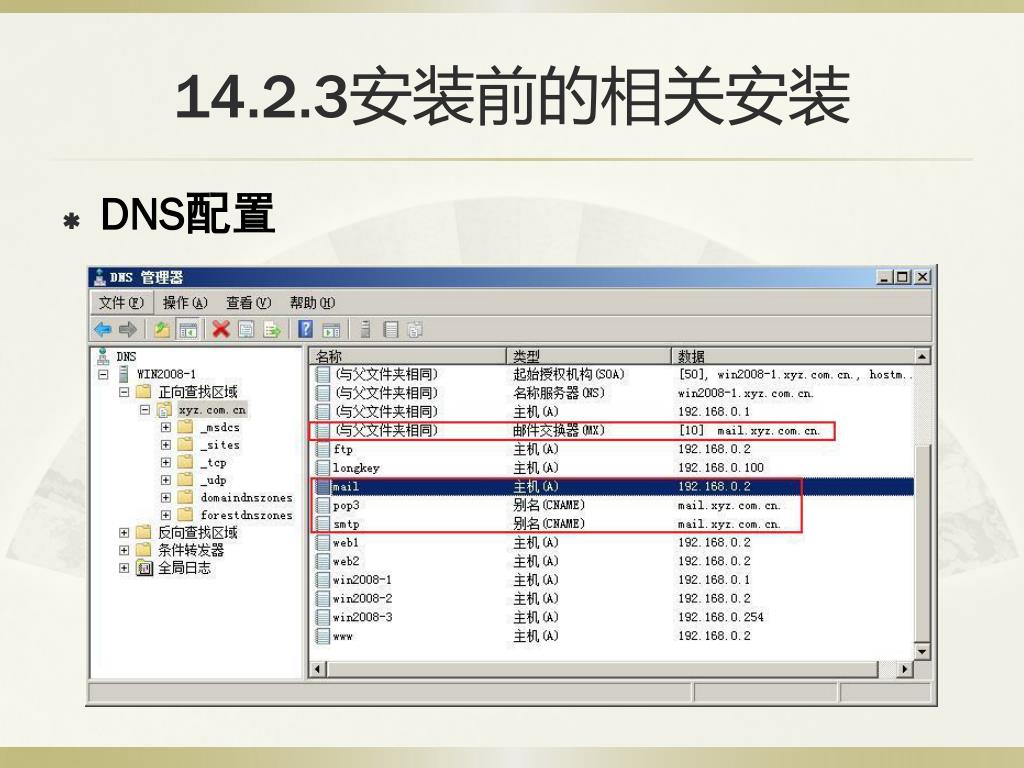Click the blue Help question mark icon
The height and width of the screenshot is (768, 1024).
[305, 329]
